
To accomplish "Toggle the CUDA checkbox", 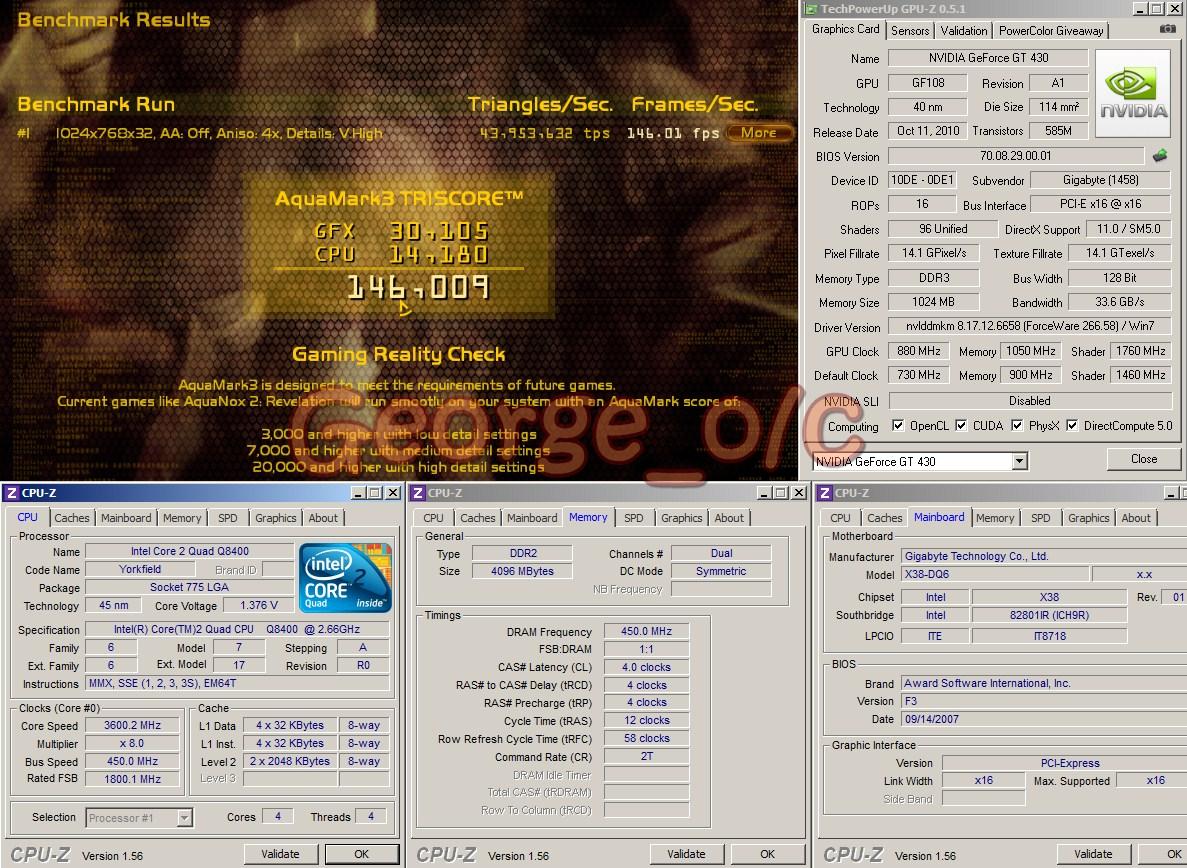I will click(x=961, y=425).
